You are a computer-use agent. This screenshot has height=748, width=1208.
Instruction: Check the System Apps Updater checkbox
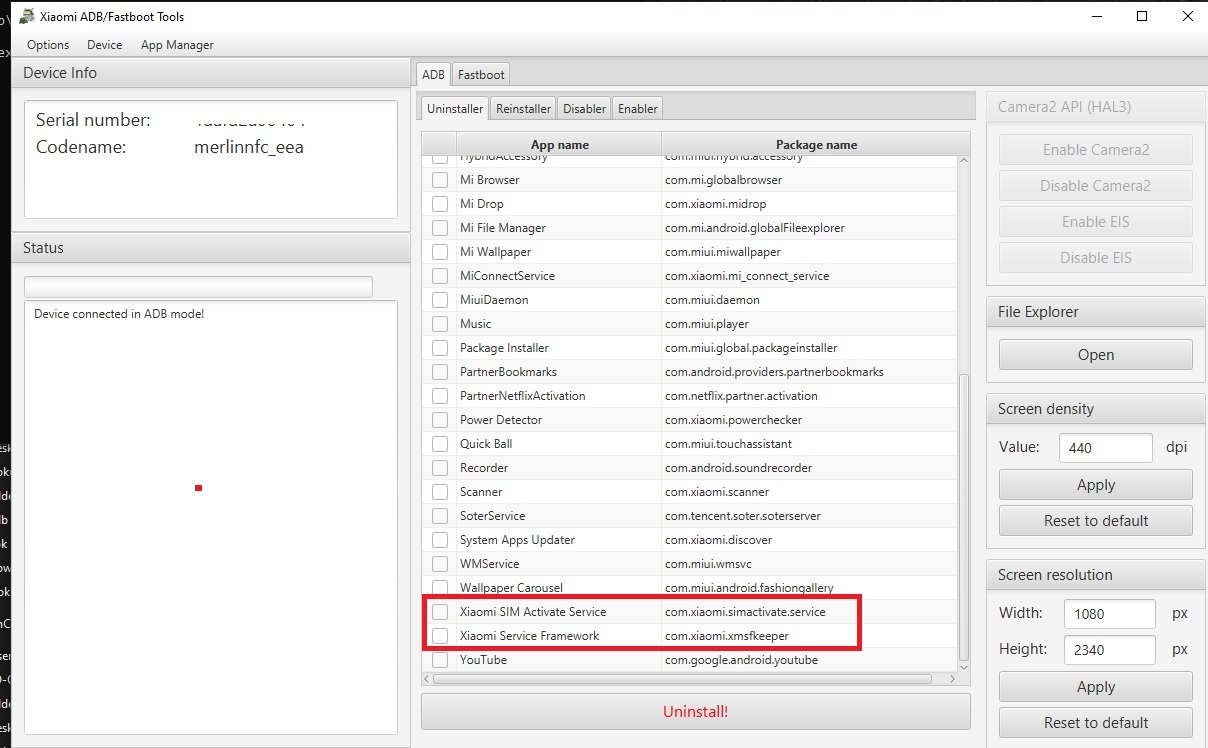pos(440,540)
